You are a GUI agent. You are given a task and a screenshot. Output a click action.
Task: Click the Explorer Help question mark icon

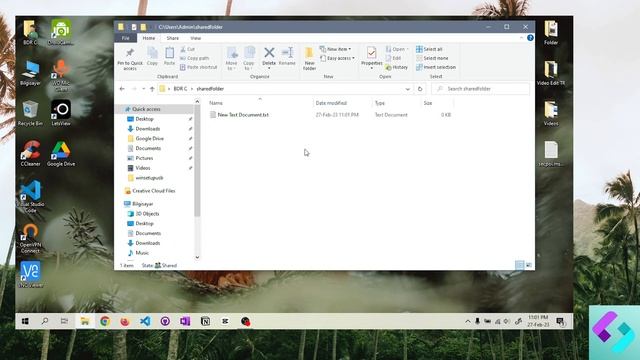point(530,38)
